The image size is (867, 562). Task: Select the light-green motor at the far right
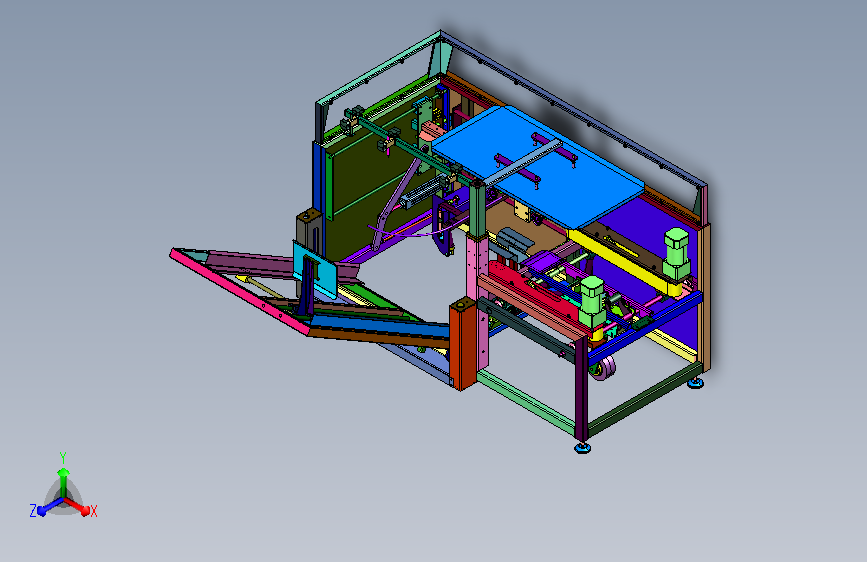(677, 253)
